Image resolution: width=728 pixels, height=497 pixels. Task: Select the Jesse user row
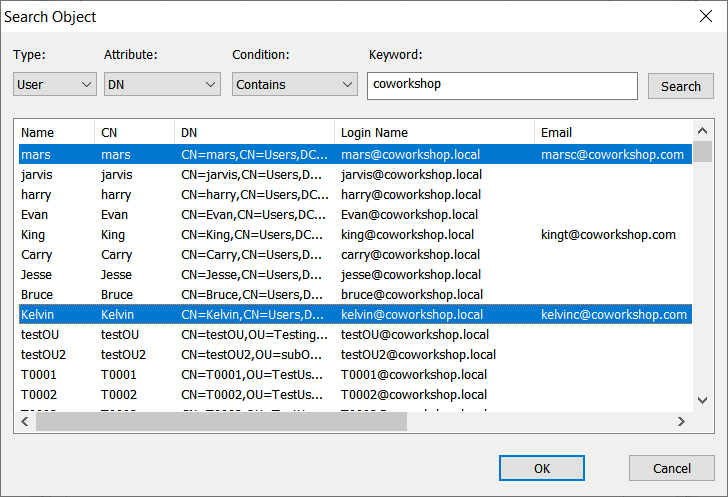(355, 275)
